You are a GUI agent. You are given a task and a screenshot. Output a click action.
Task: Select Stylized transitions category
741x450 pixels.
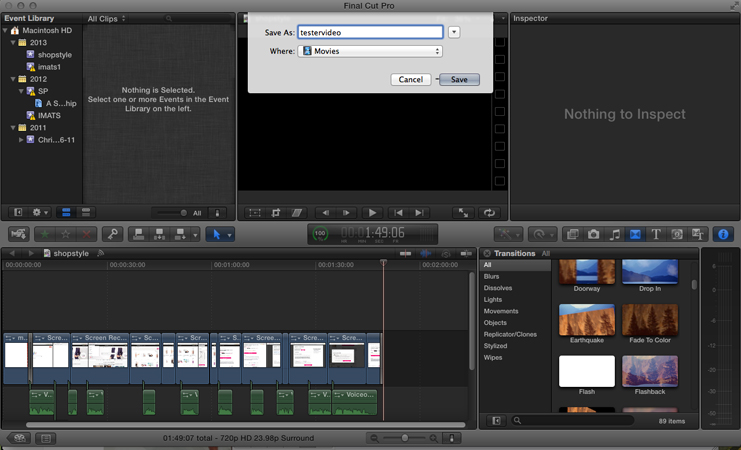(495, 346)
